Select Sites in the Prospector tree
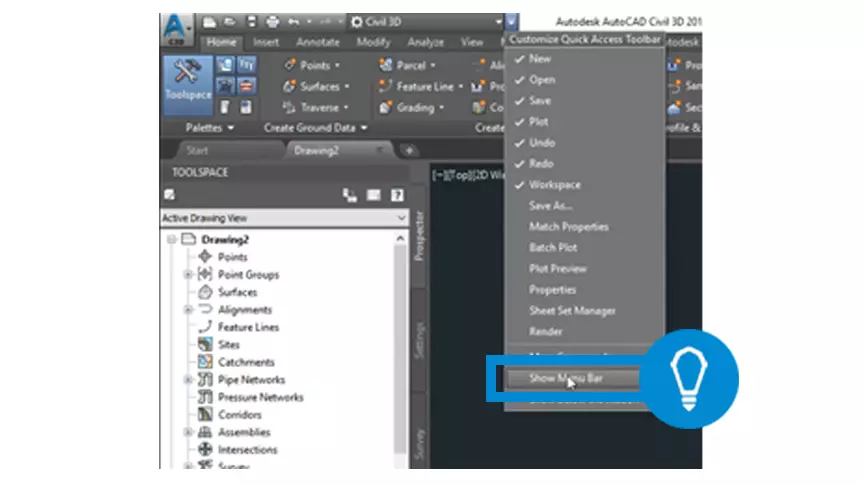863x485 pixels. click(228, 345)
